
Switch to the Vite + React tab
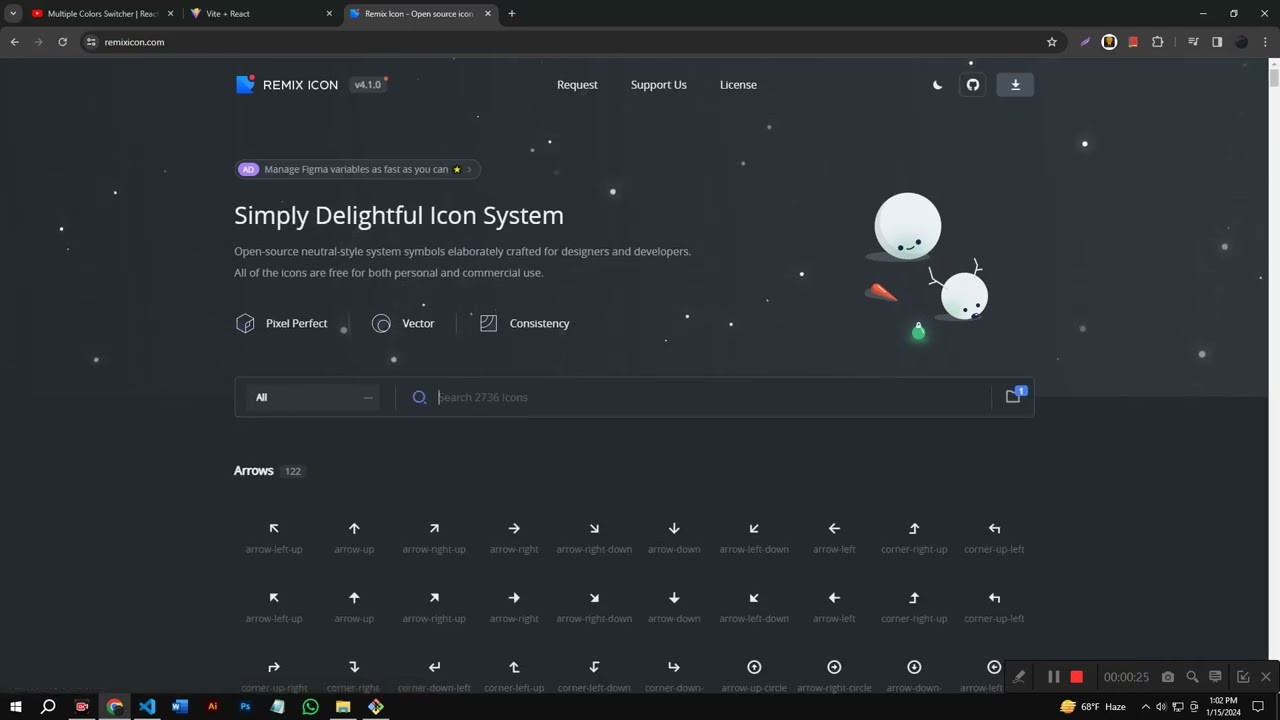click(x=260, y=14)
